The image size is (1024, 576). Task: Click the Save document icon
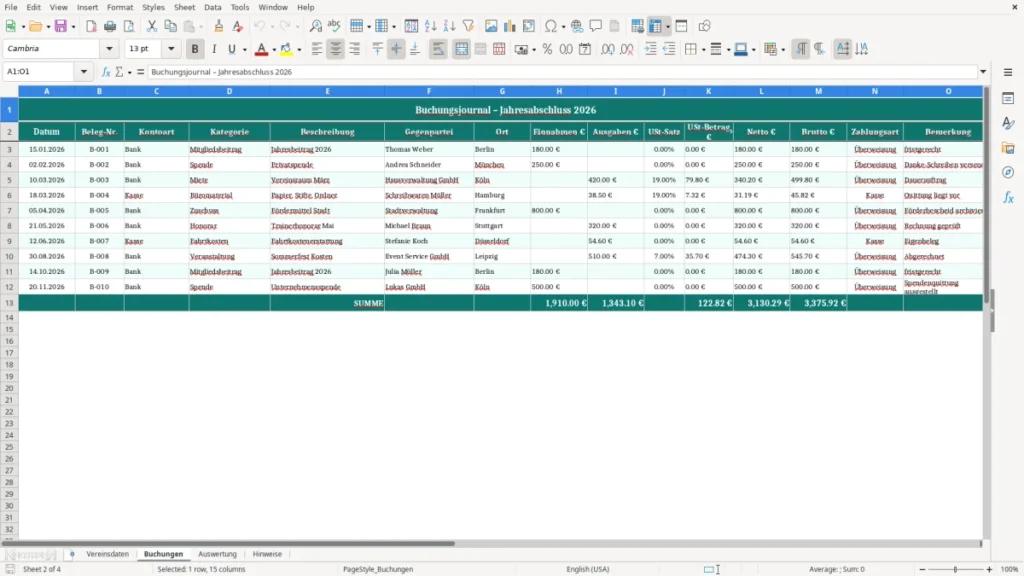click(x=61, y=26)
